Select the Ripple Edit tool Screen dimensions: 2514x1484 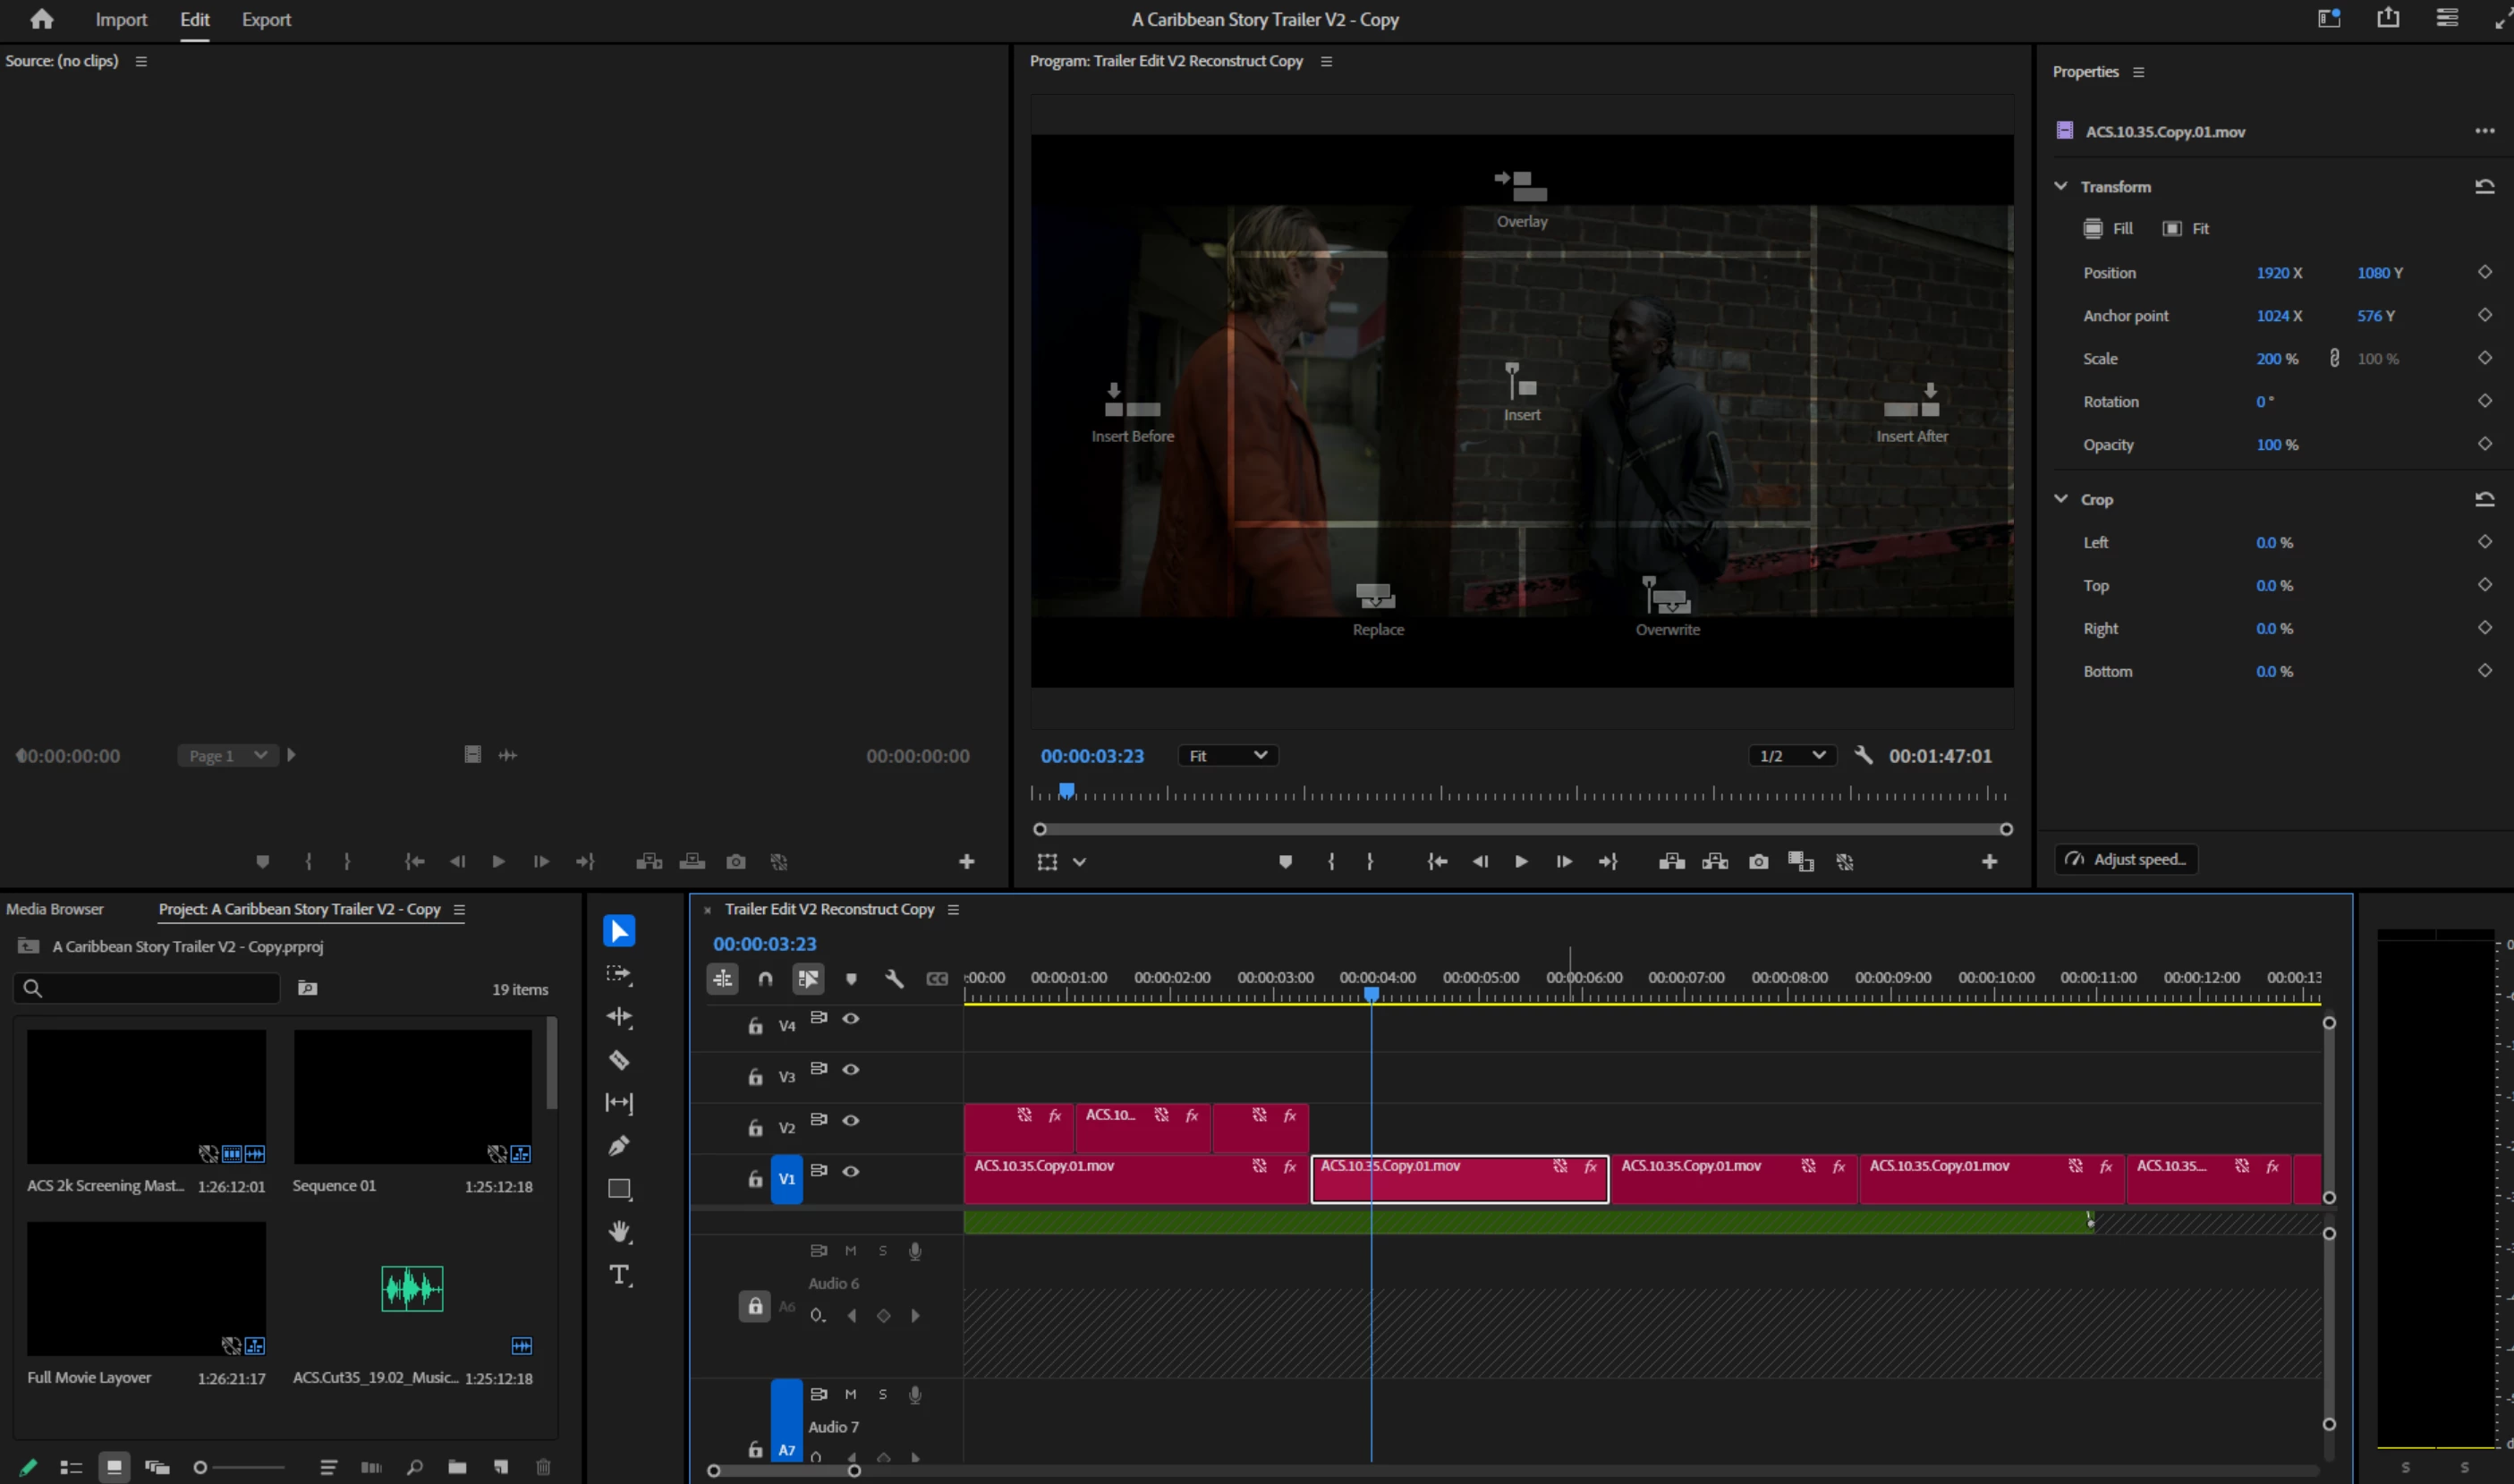tap(619, 1017)
